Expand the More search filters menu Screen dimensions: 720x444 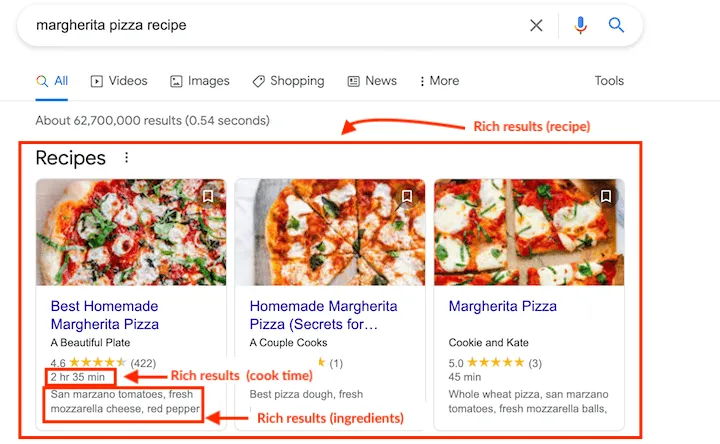pos(439,81)
